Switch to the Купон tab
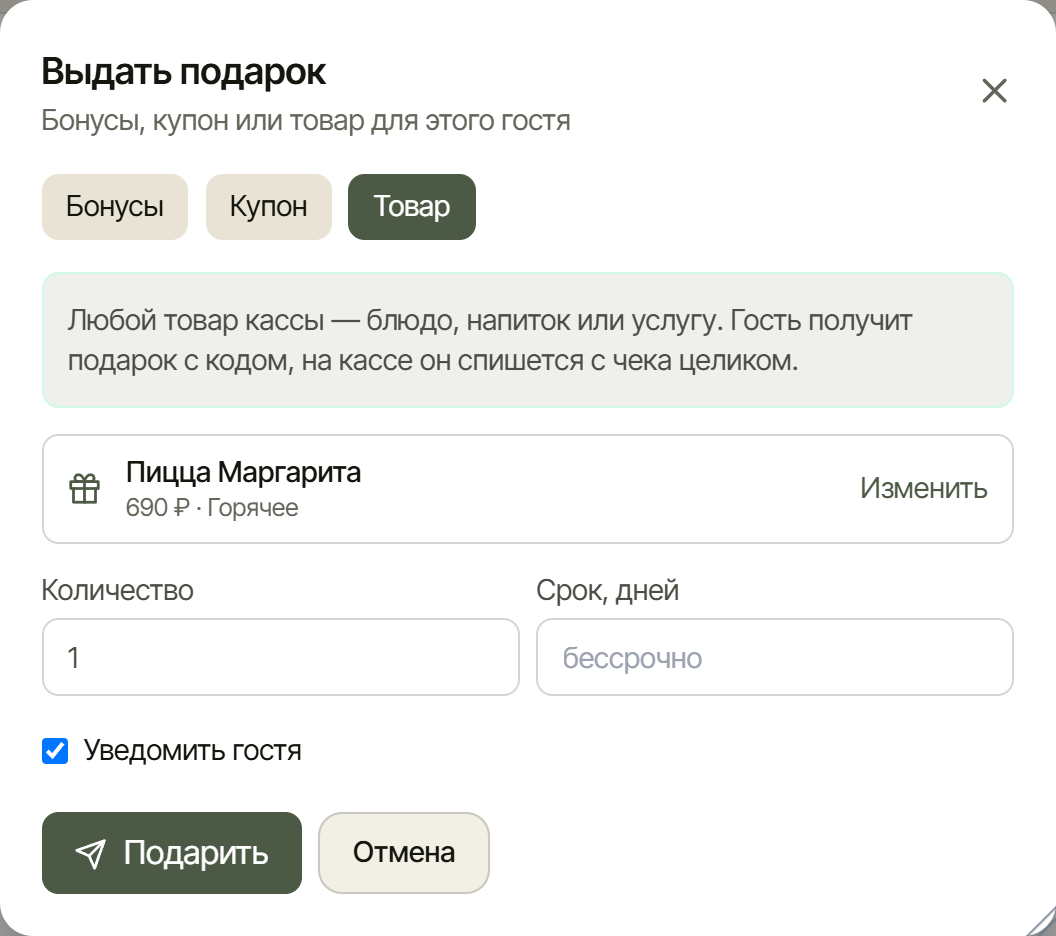The height and width of the screenshot is (936, 1056). pyautogui.click(x=269, y=207)
